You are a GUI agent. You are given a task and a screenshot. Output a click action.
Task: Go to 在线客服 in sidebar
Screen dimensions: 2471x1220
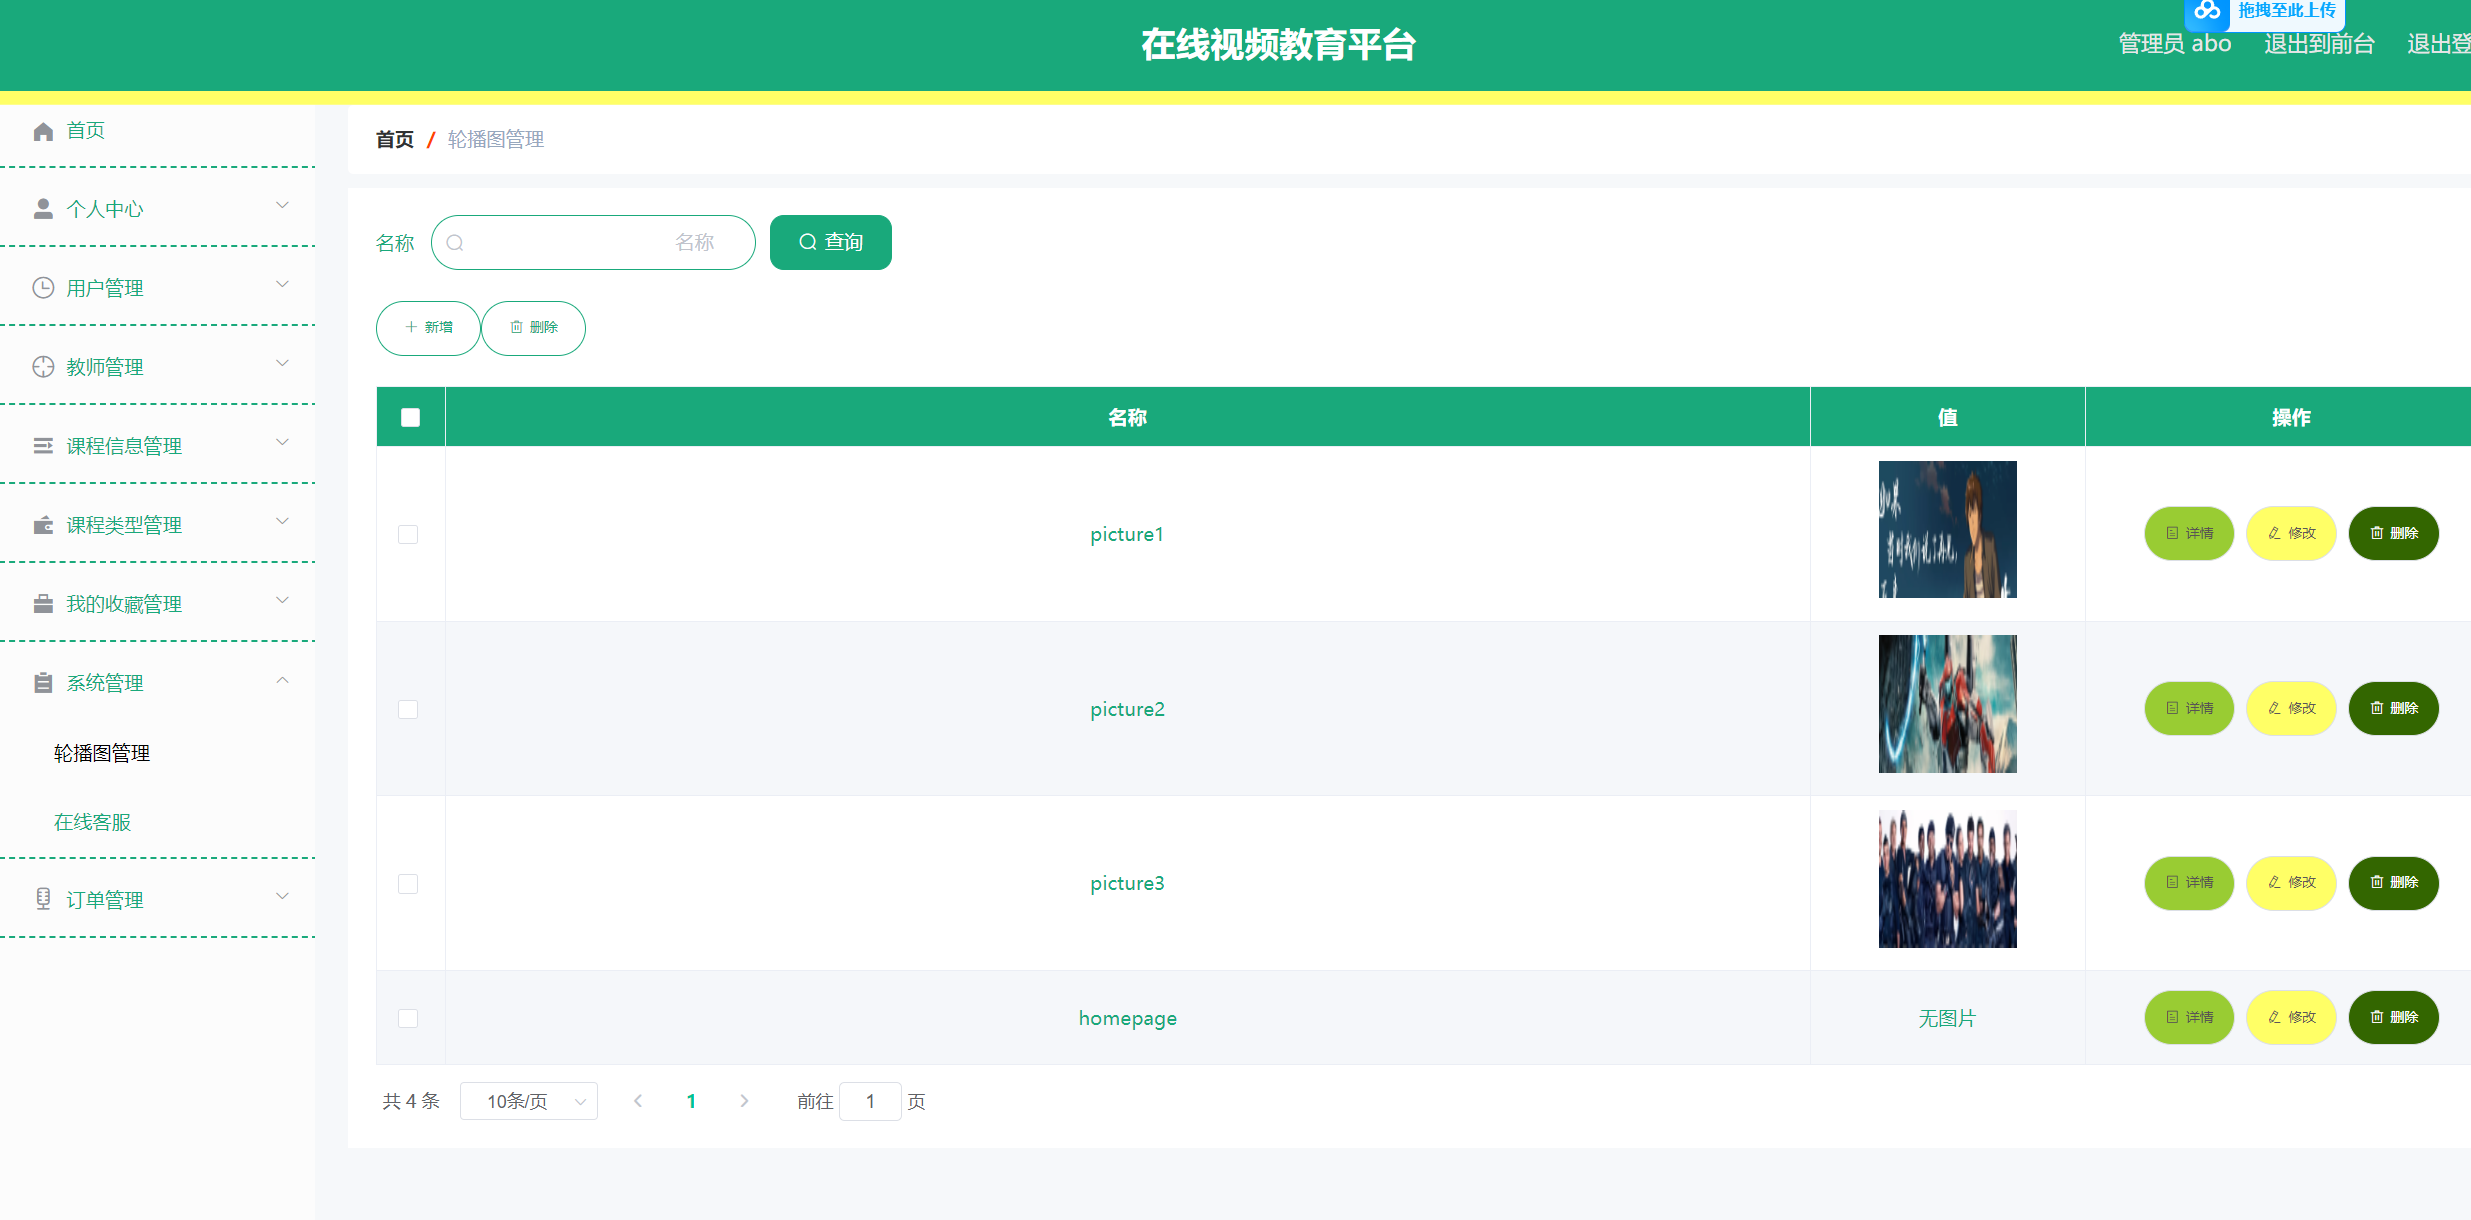[x=92, y=822]
